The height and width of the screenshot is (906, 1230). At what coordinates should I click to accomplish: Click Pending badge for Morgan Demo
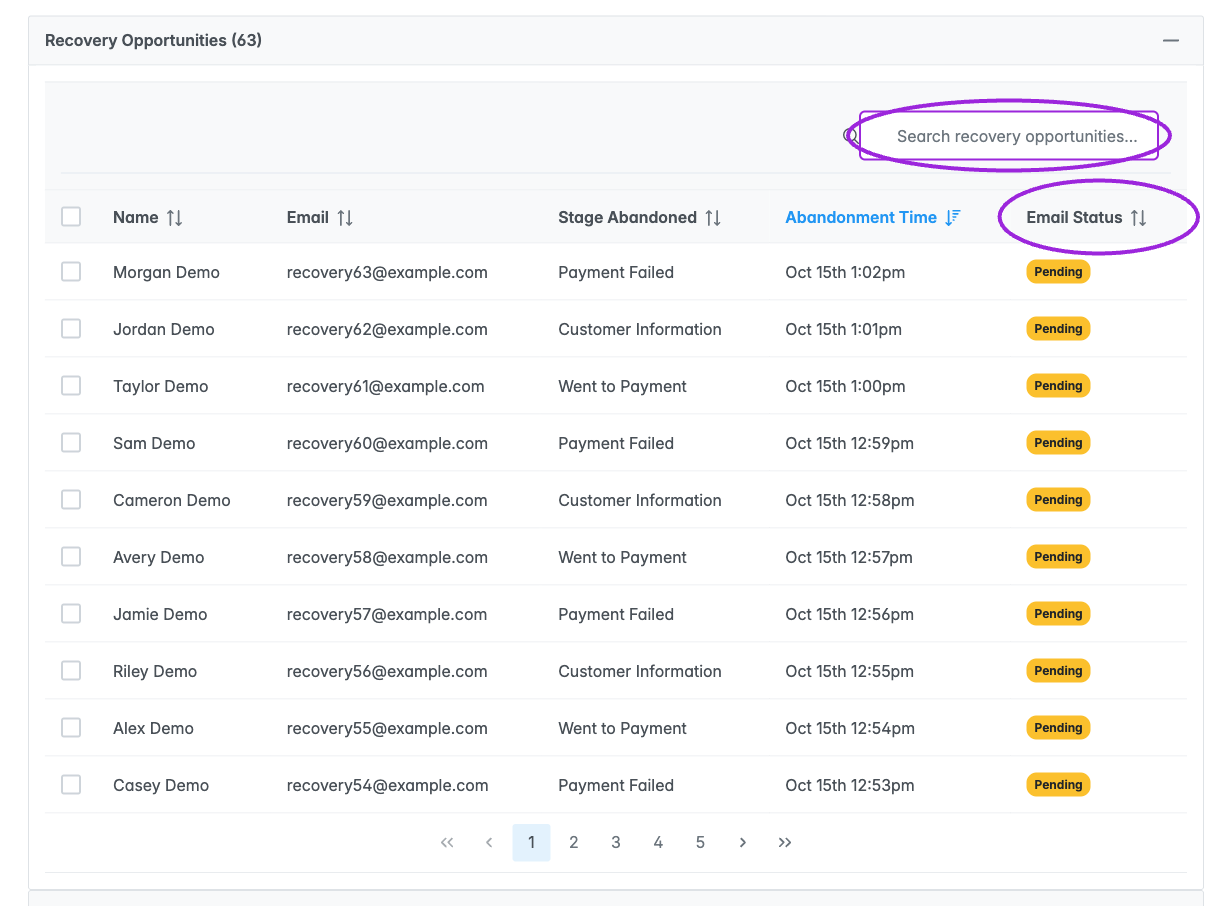click(1058, 272)
